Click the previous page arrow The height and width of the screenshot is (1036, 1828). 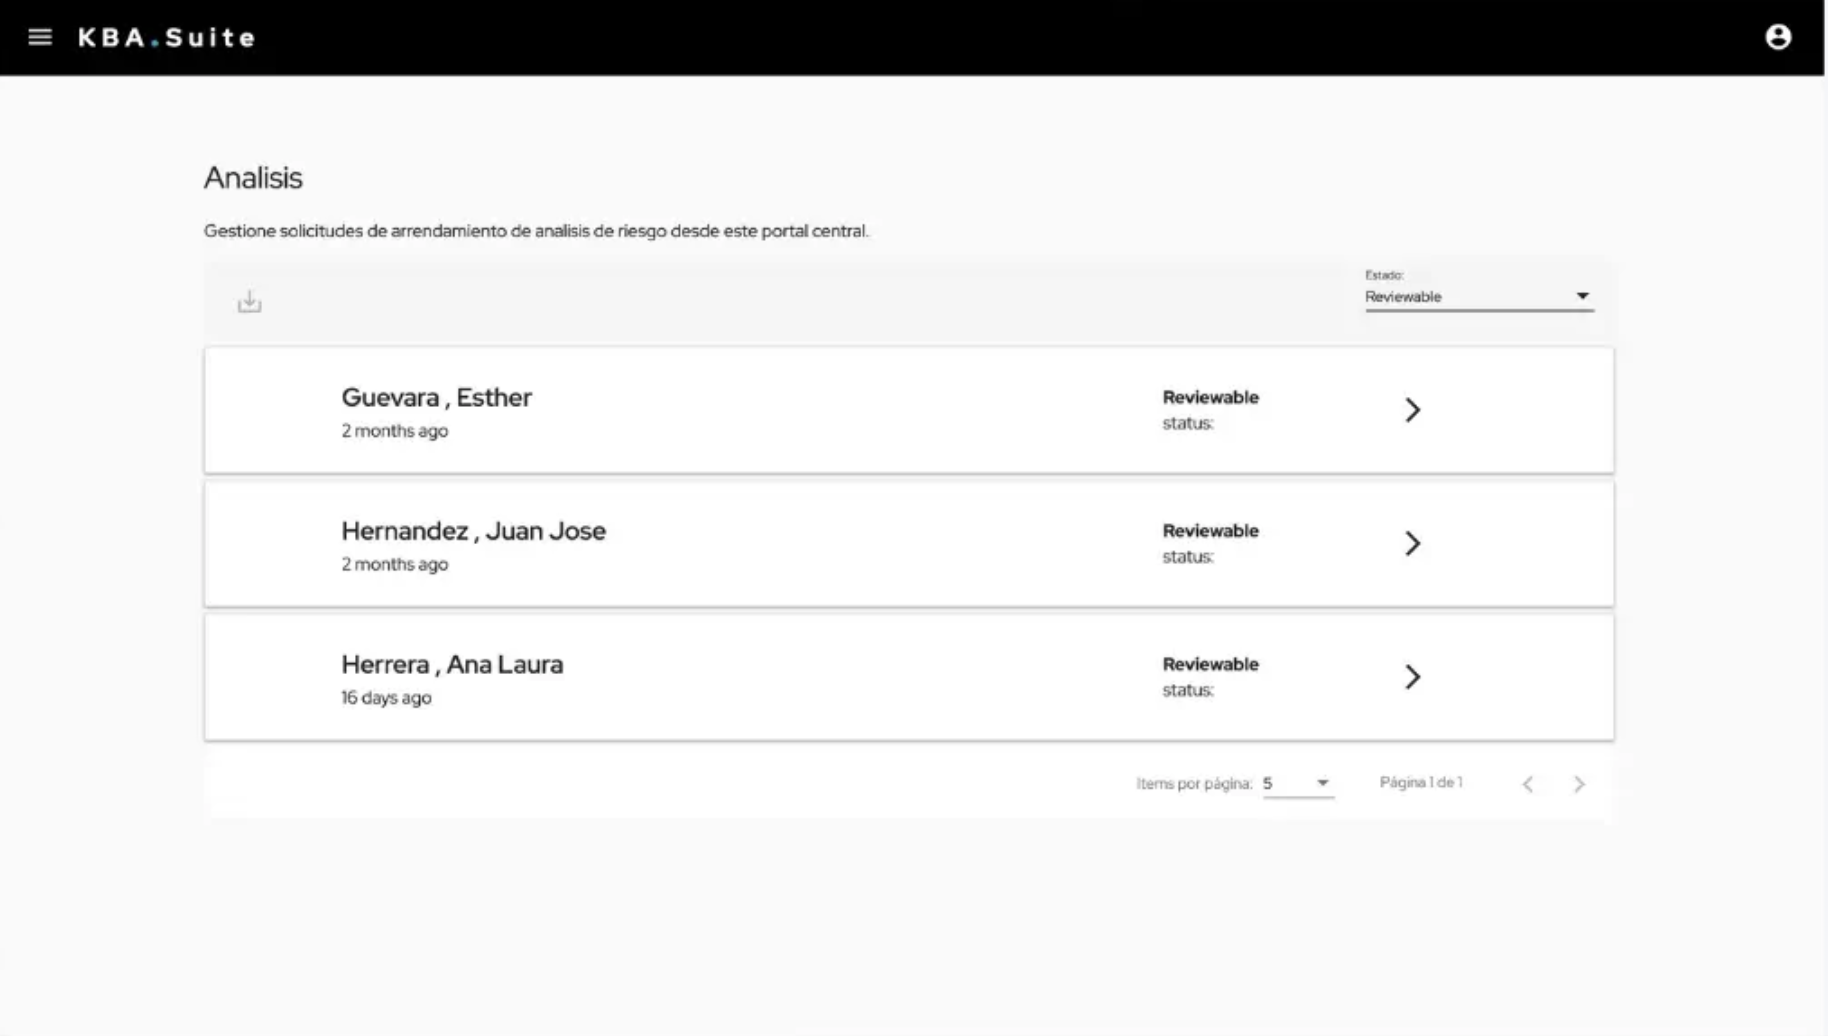pos(1528,784)
